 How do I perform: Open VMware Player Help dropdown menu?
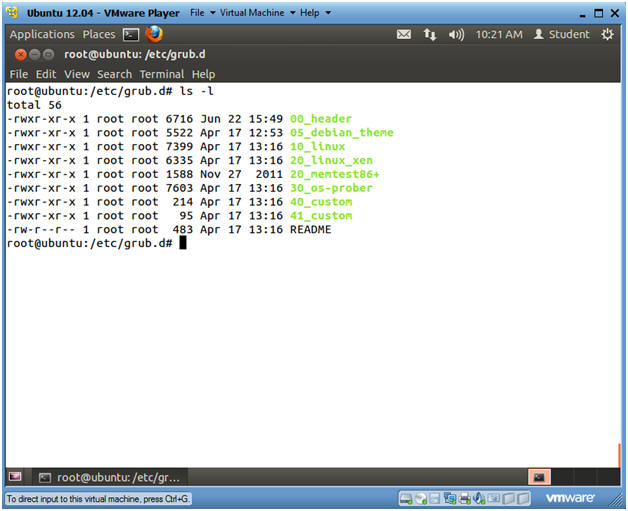[315, 13]
